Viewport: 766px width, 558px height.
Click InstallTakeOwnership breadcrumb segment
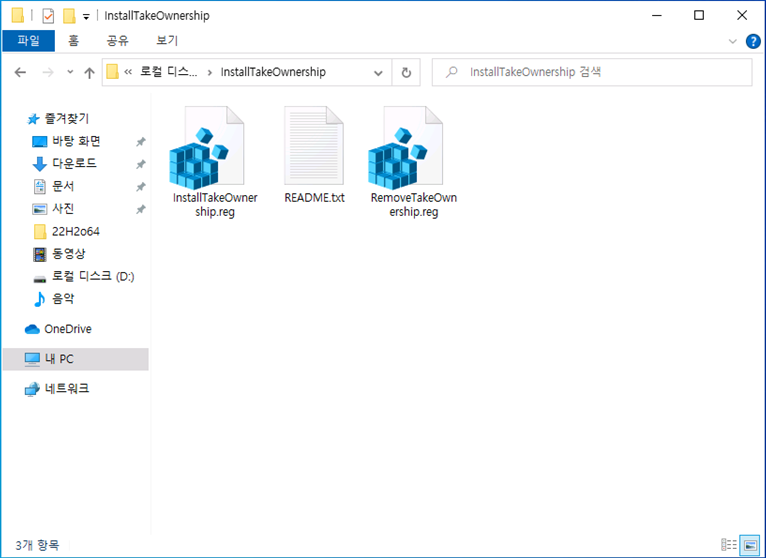pyautogui.click(x=273, y=72)
